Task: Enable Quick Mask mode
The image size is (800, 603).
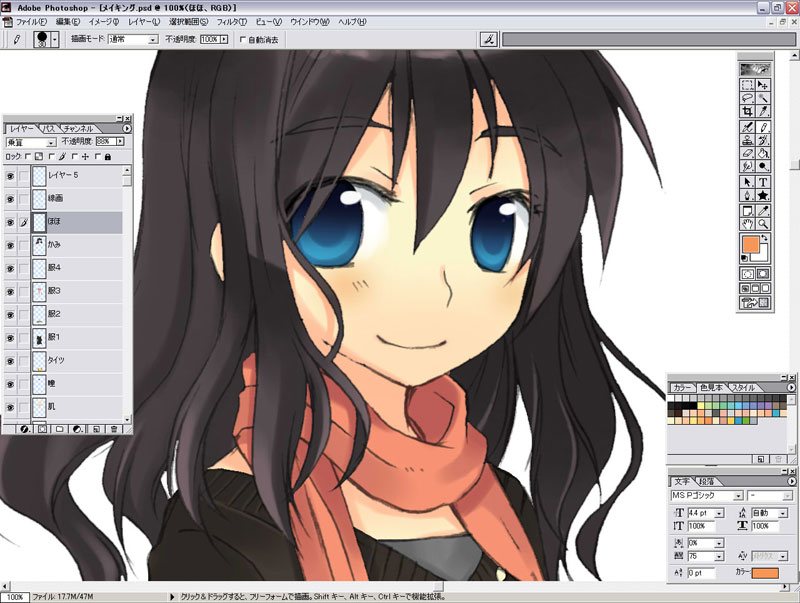Action: pos(763,274)
